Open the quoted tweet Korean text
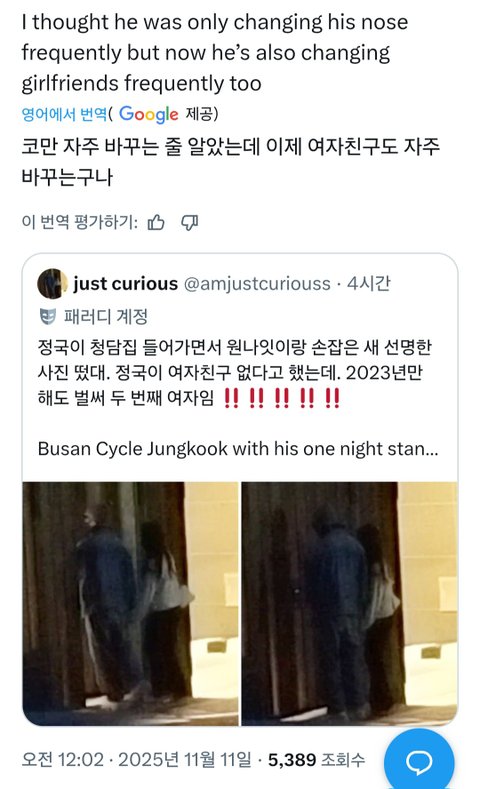 [x=234, y=372]
